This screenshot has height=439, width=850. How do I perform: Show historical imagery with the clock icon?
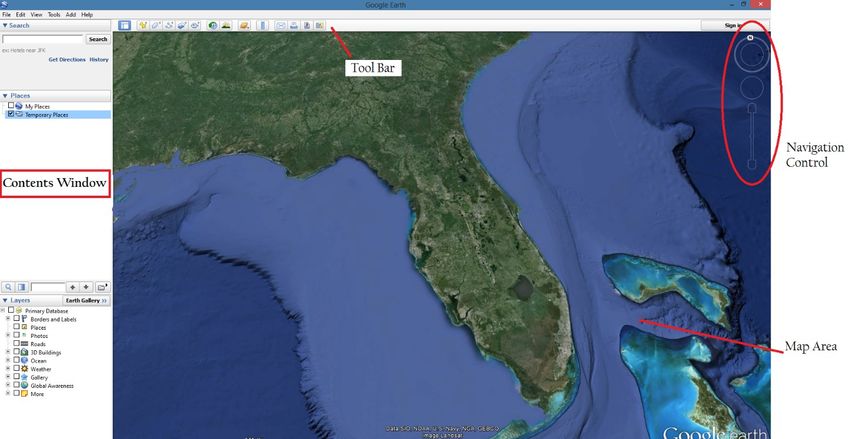click(x=213, y=25)
